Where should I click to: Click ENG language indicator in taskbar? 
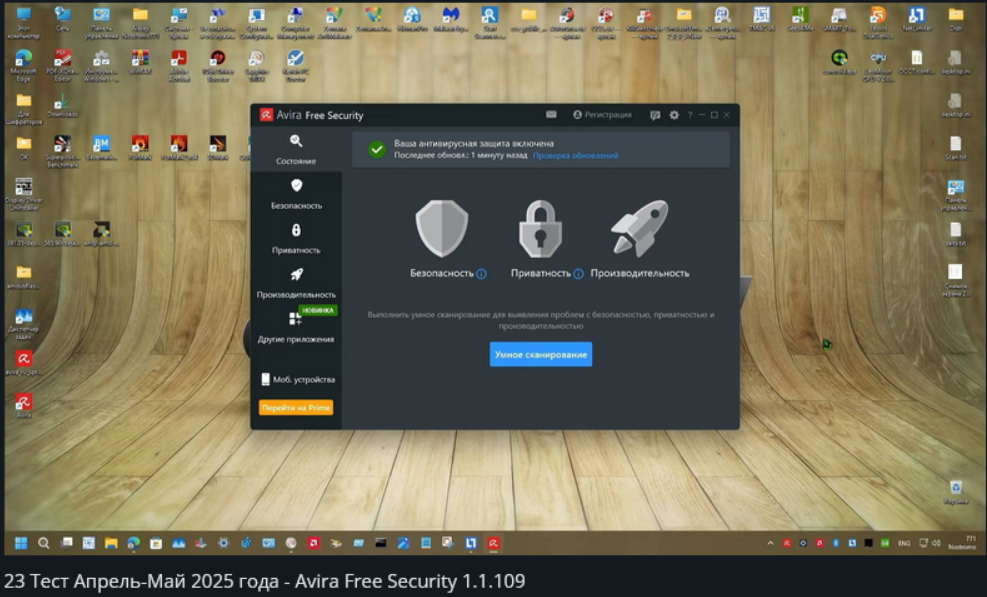coord(904,543)
